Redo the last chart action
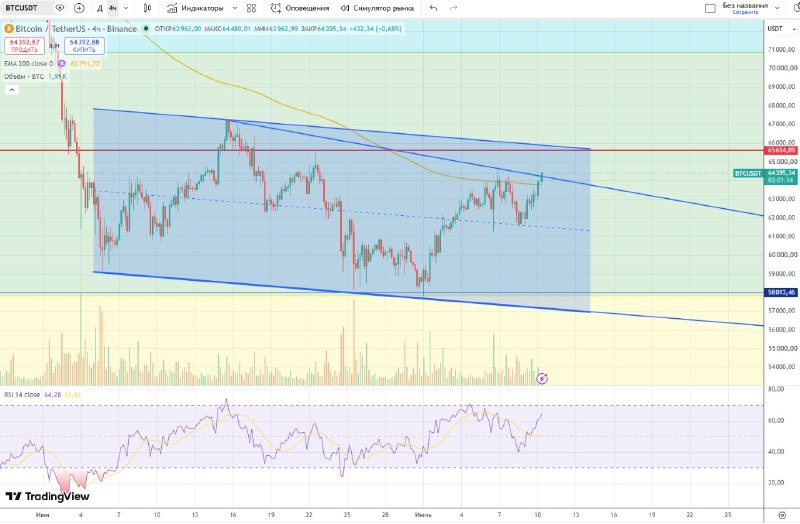The width and height of the screenshot is (800, 524). (x=454, y=8)
